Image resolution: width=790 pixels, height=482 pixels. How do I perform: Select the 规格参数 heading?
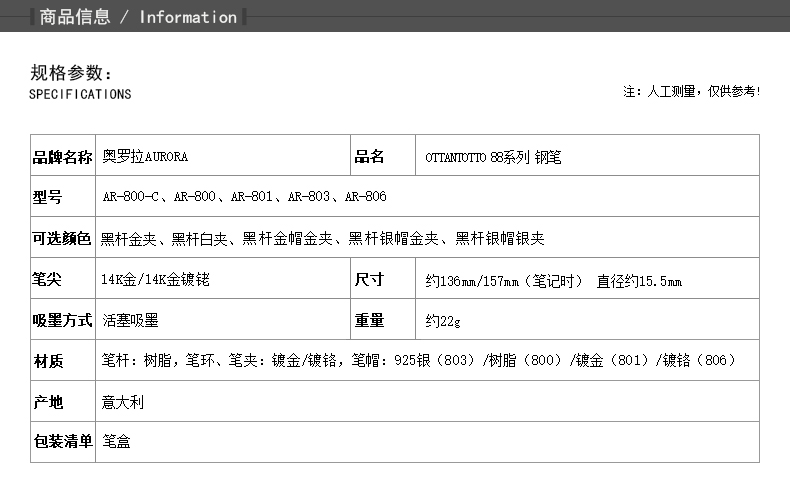[71, 73]
